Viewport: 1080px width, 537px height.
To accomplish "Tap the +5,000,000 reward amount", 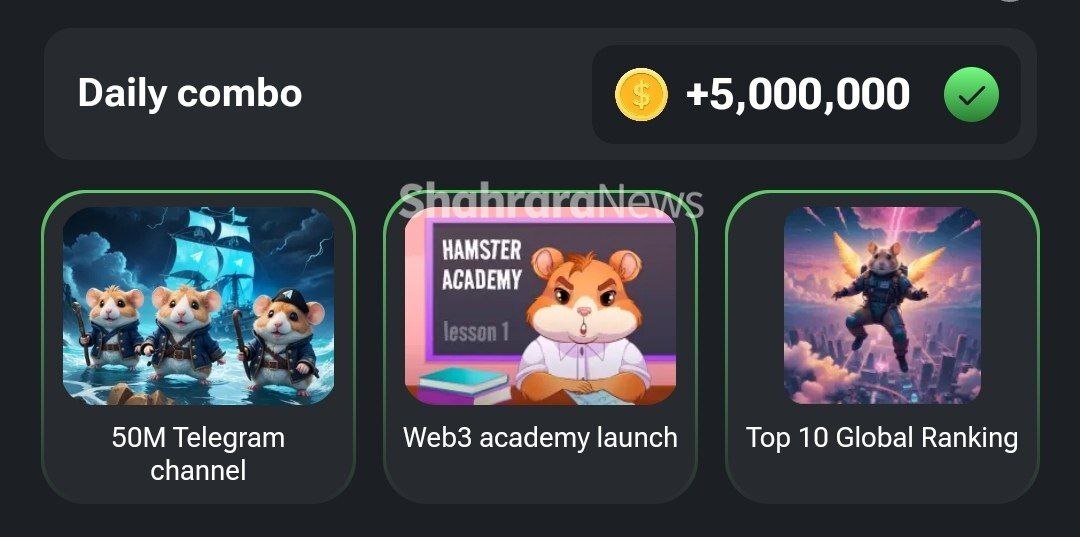I will click(x=798, y=94).
